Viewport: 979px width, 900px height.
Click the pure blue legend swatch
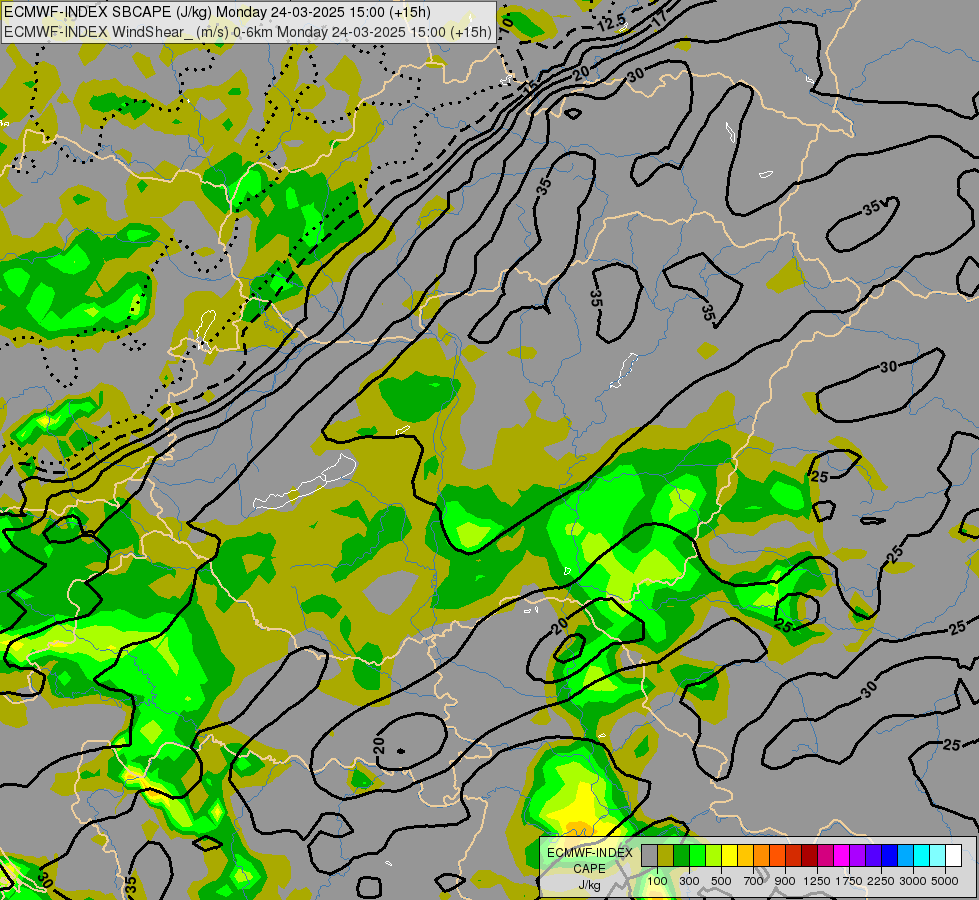click(x=889, y=855)
